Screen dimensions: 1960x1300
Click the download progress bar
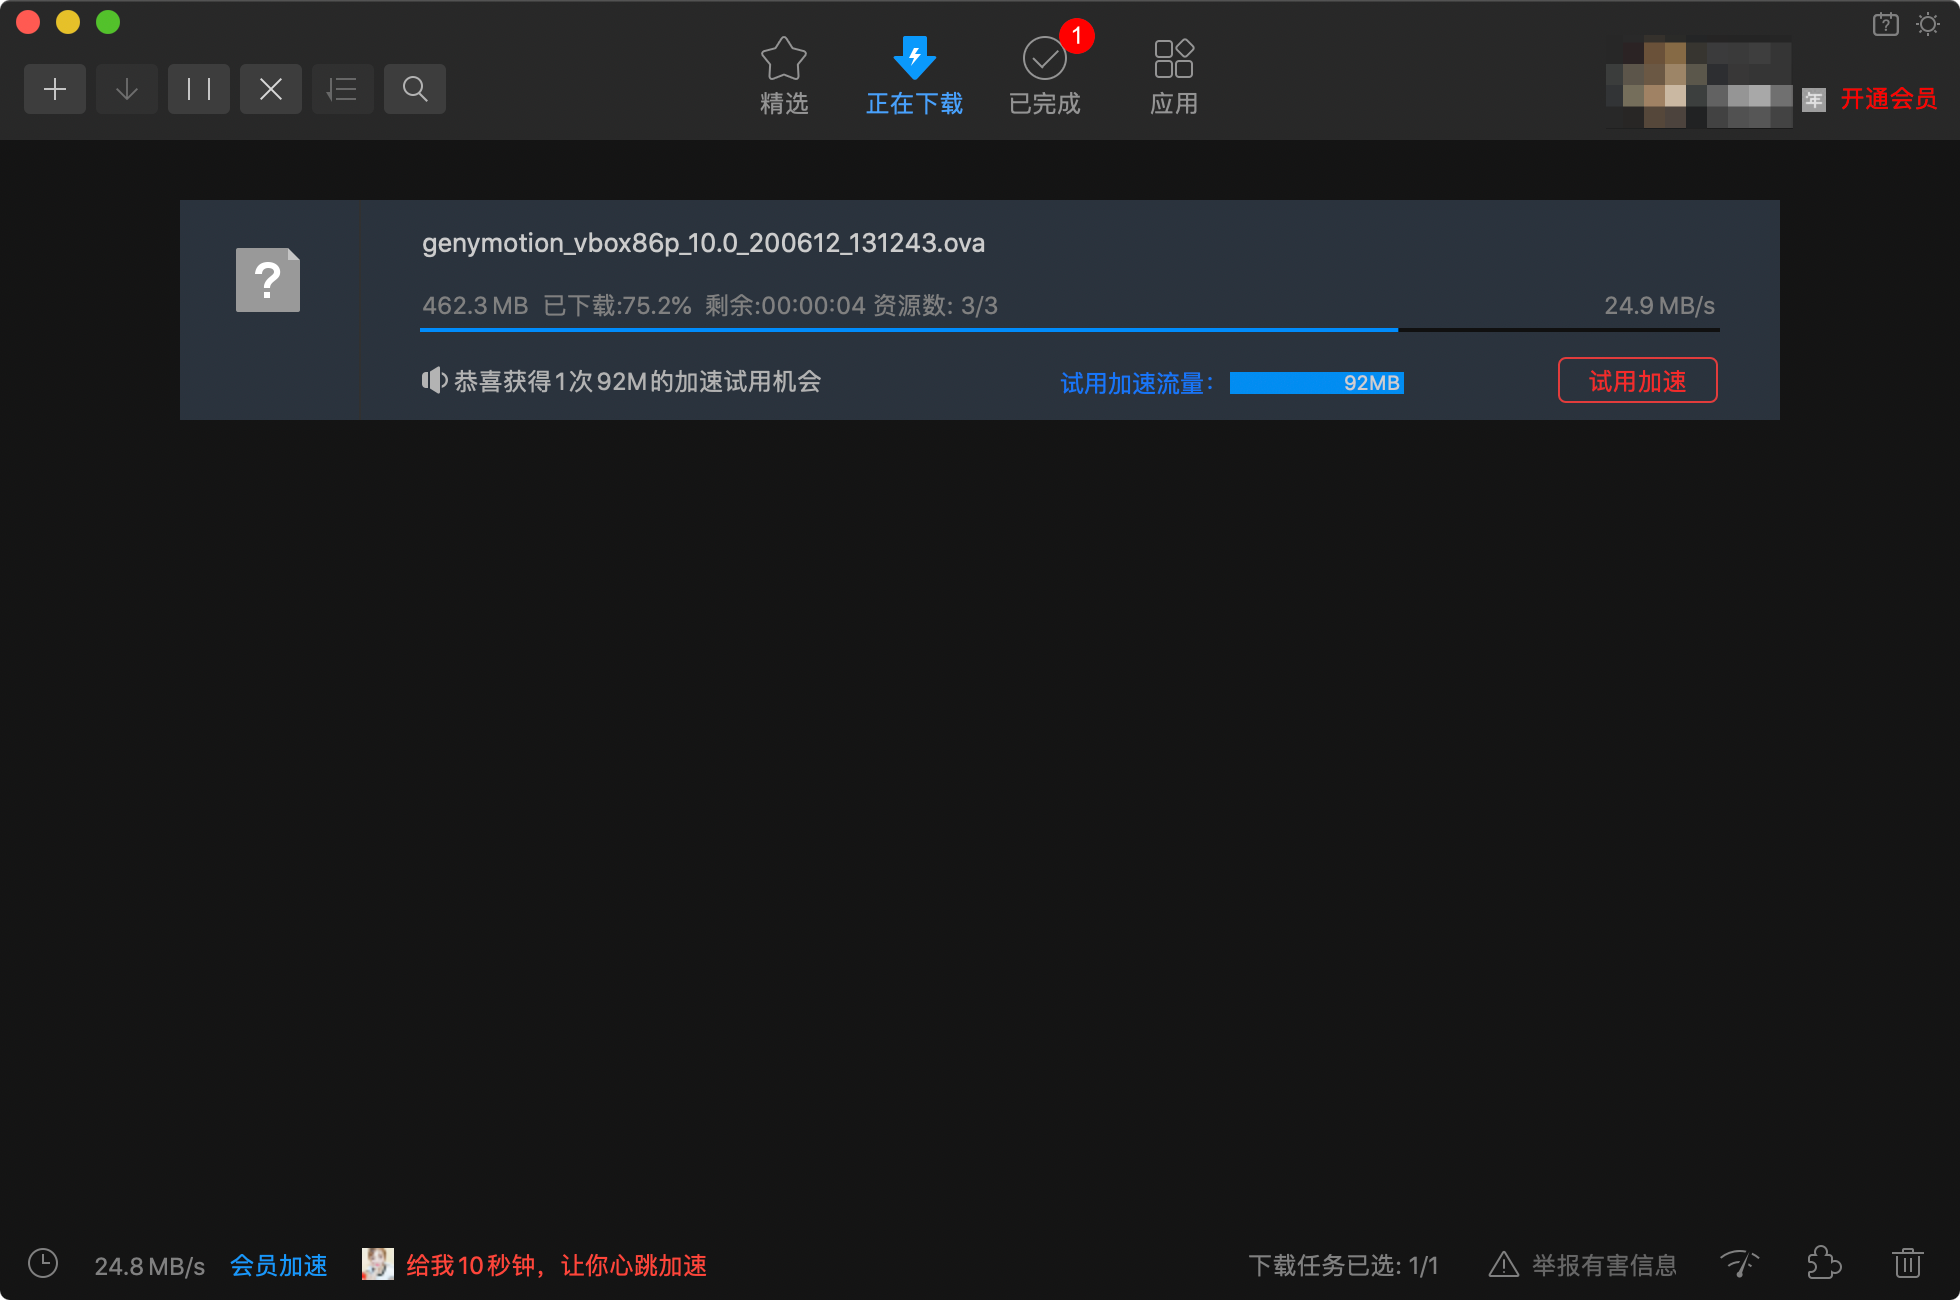point(1070,329)
